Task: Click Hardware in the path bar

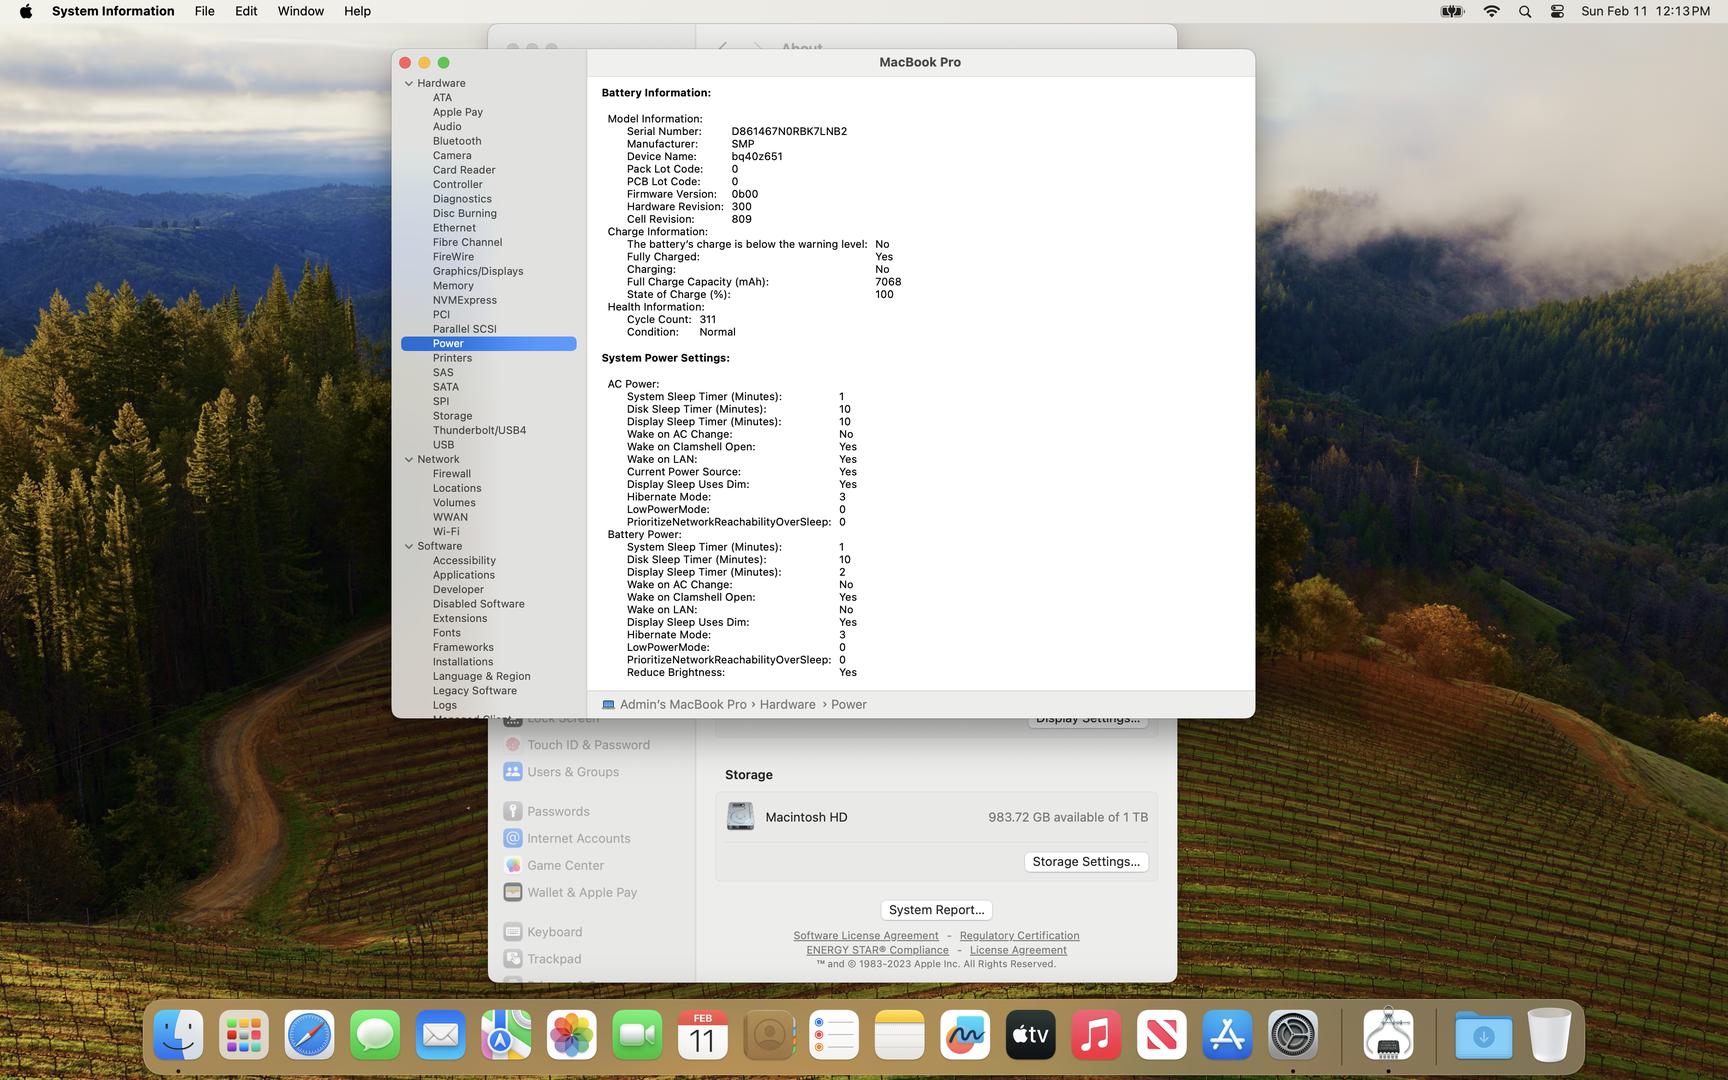Action: tap(787, 705)
